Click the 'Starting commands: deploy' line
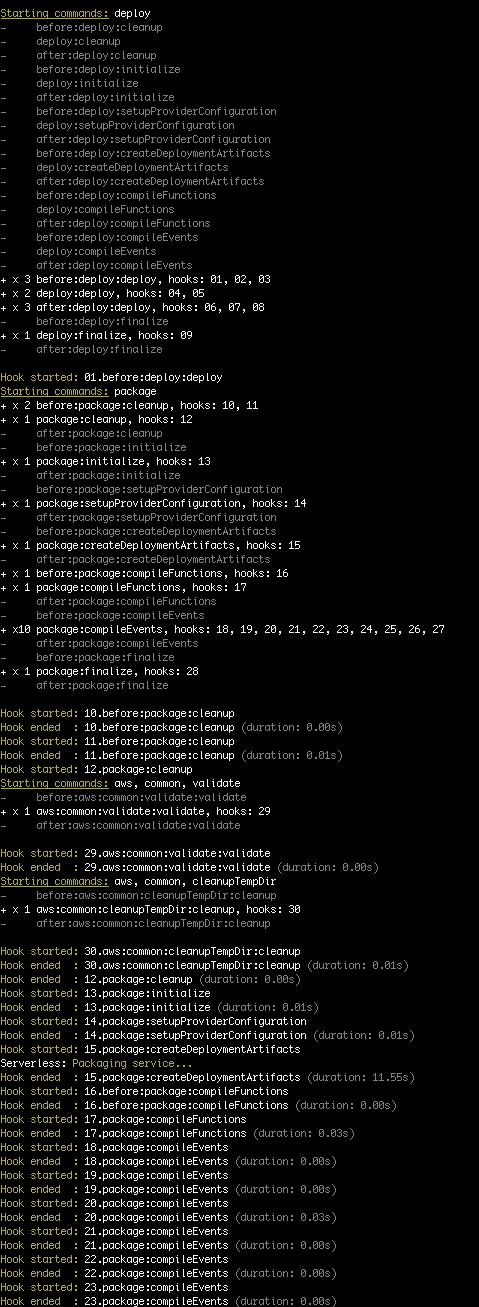 pos(76,13)
